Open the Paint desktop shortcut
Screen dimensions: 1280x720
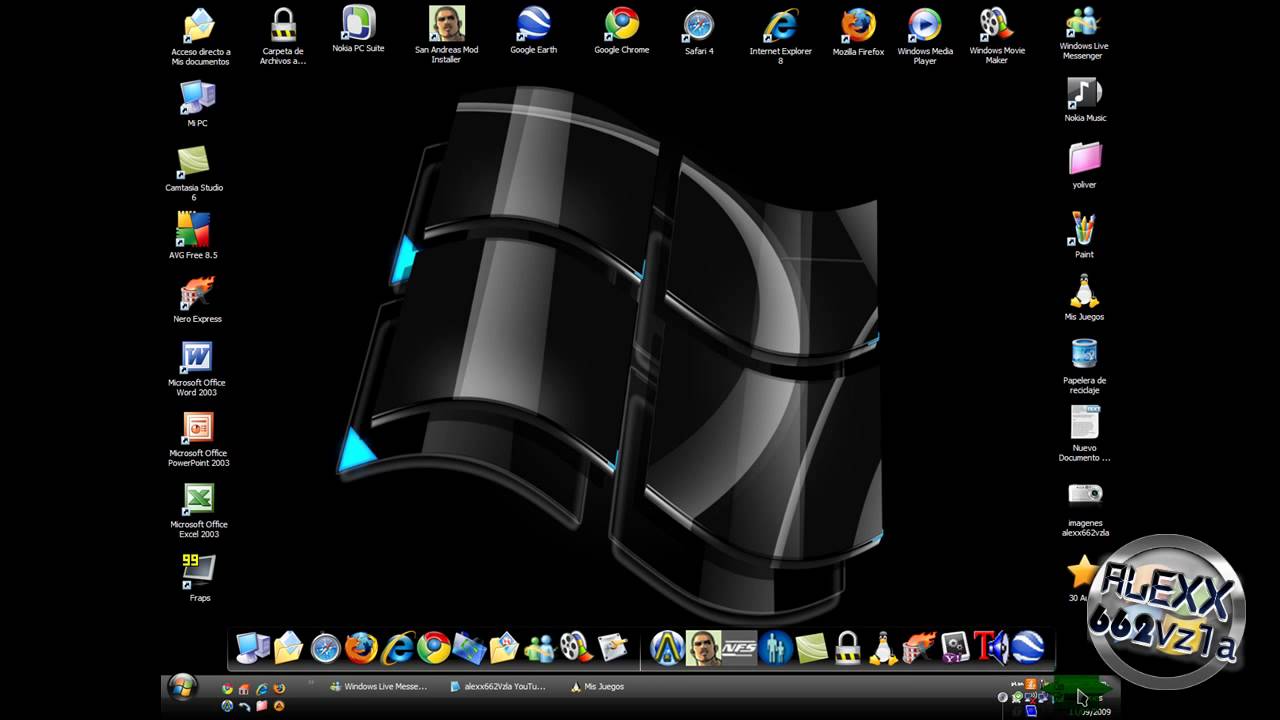(x=1084, y=235)
